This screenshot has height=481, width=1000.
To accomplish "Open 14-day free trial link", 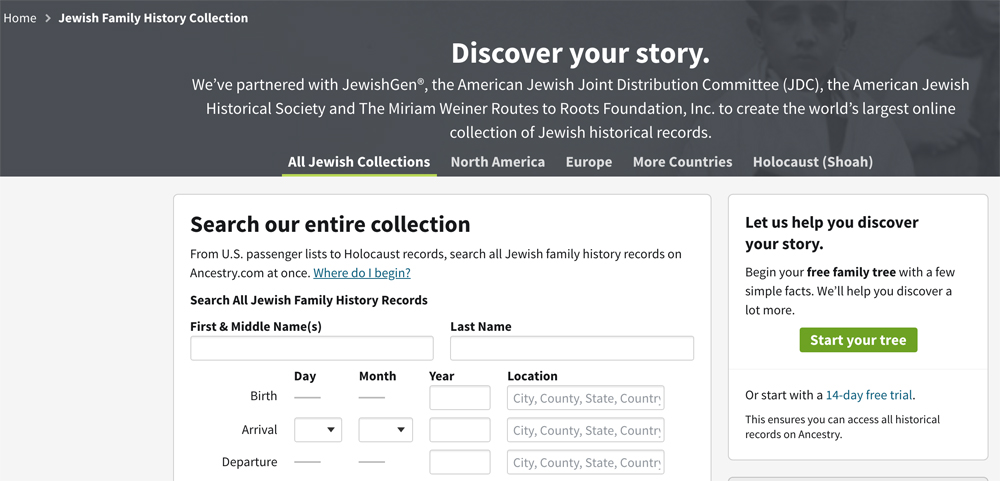I will click(869, 395).
